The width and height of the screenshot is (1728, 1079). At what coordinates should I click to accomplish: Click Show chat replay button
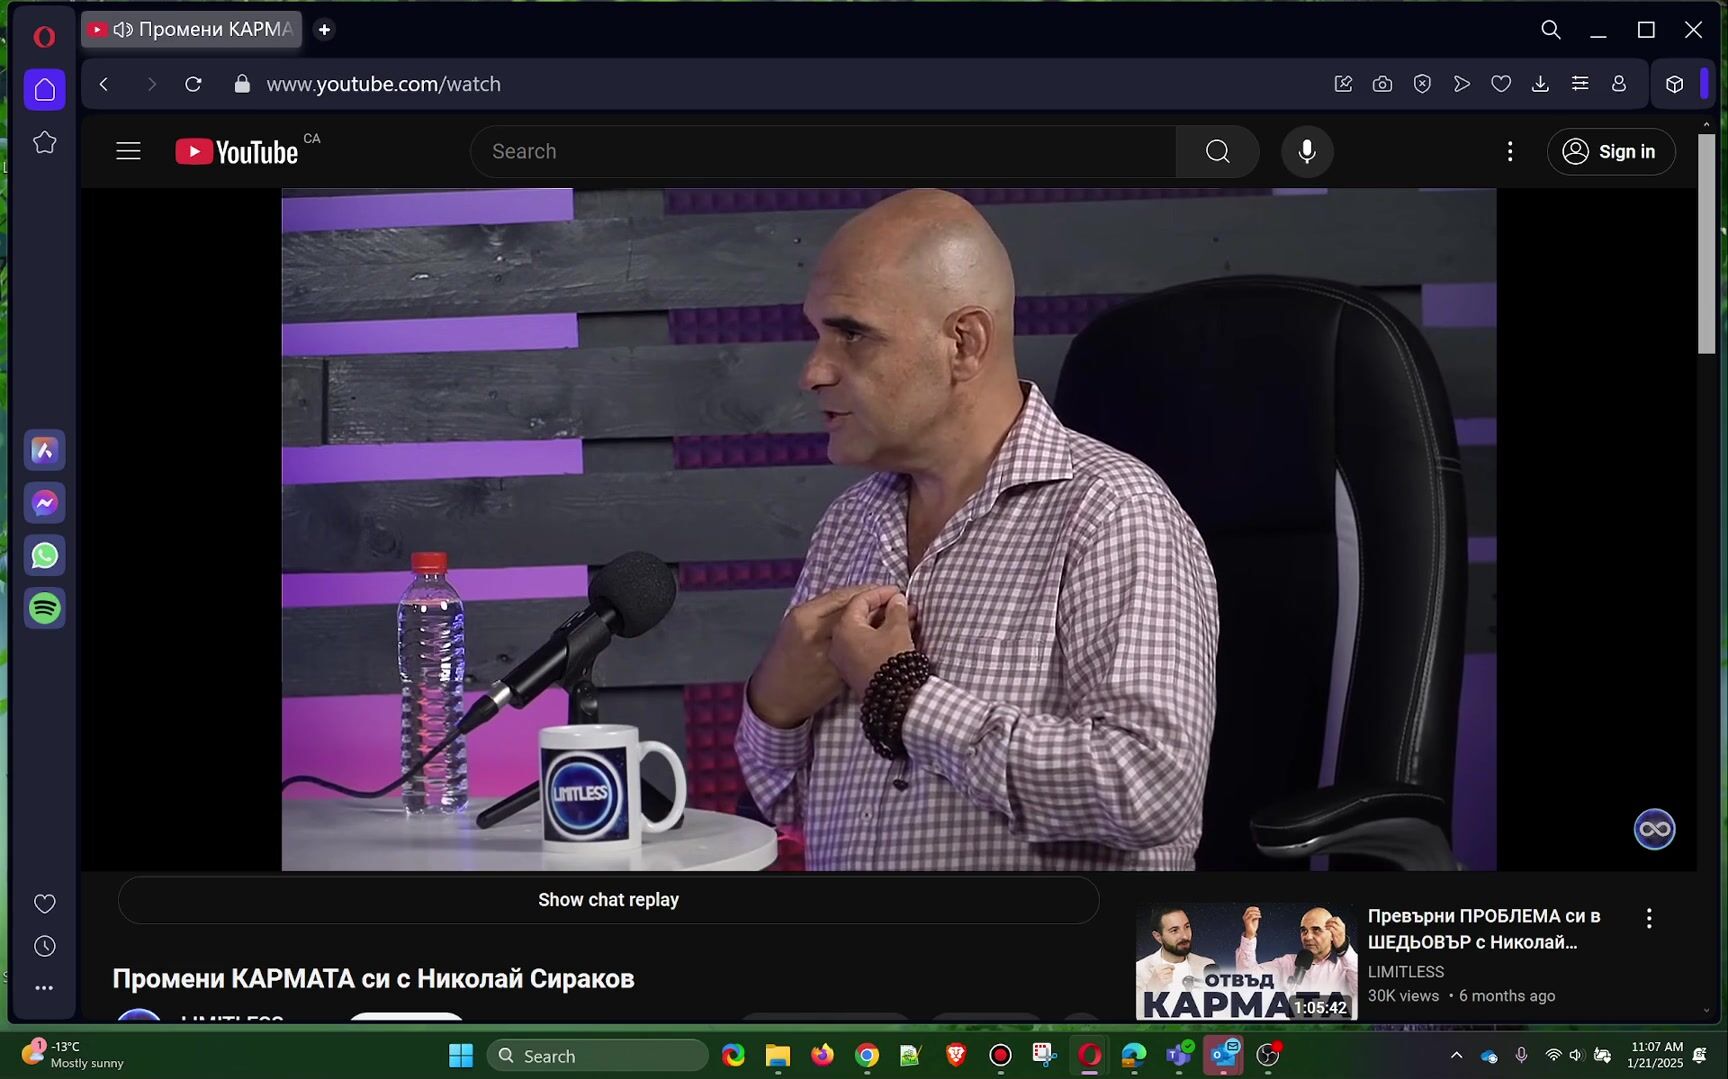[608, 900]
